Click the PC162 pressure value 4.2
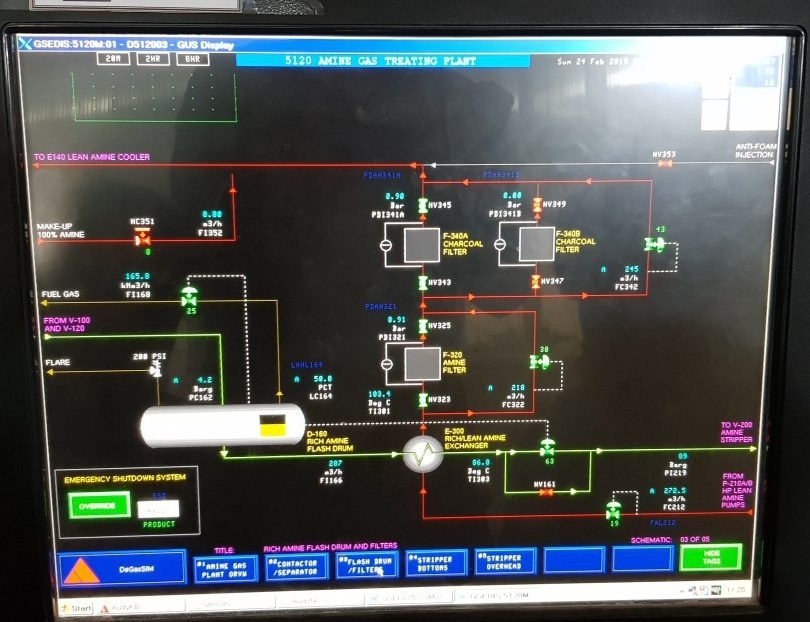This screenshot has width=810, height=622. (205, 380)
